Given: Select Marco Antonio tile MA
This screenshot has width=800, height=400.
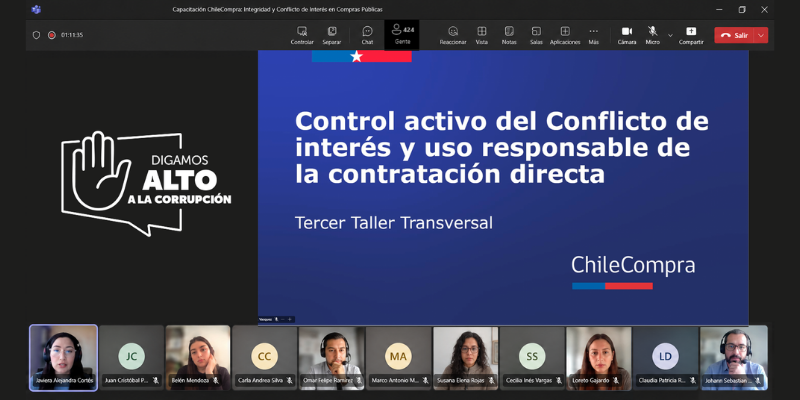Looking at the screenshot, I should pos(398,358).
